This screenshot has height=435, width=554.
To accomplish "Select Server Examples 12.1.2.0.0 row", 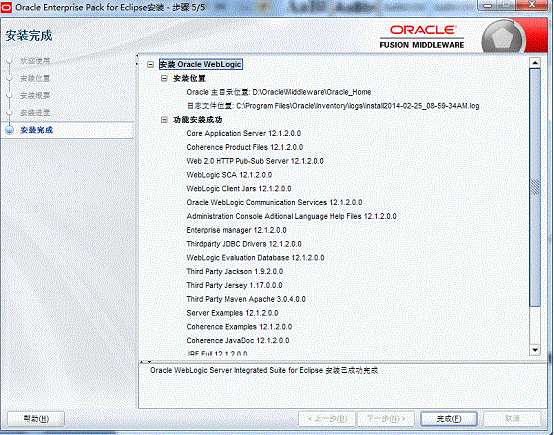I will coord(232,313).
